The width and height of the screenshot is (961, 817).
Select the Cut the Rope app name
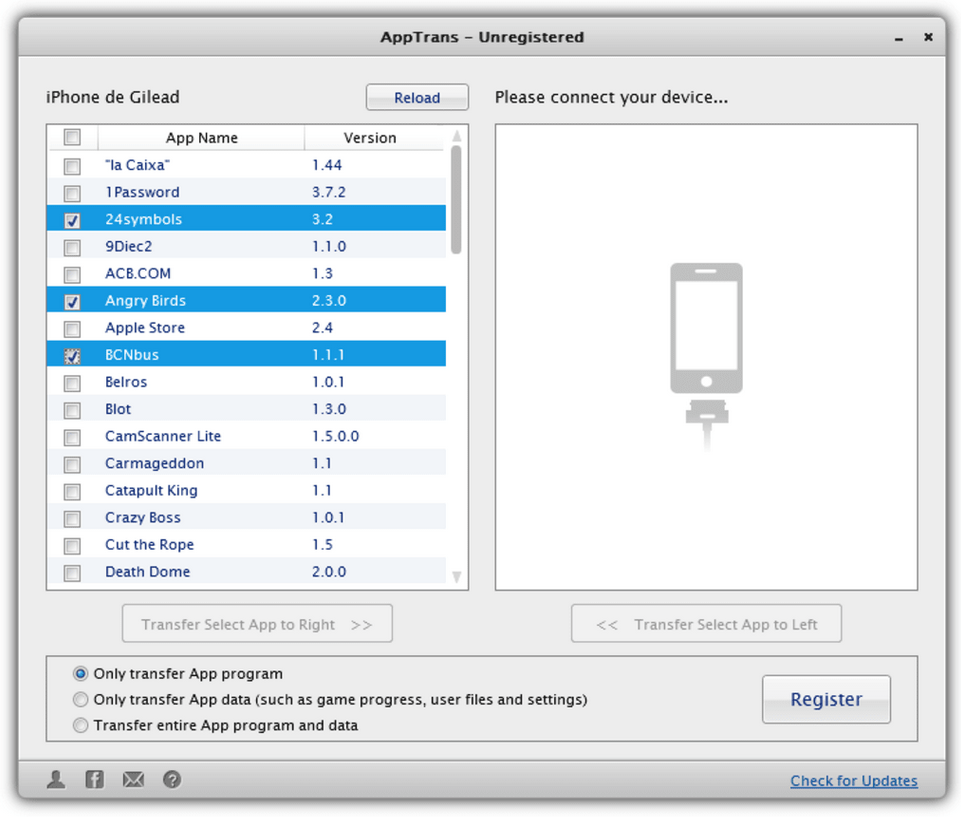pos(150,544)
